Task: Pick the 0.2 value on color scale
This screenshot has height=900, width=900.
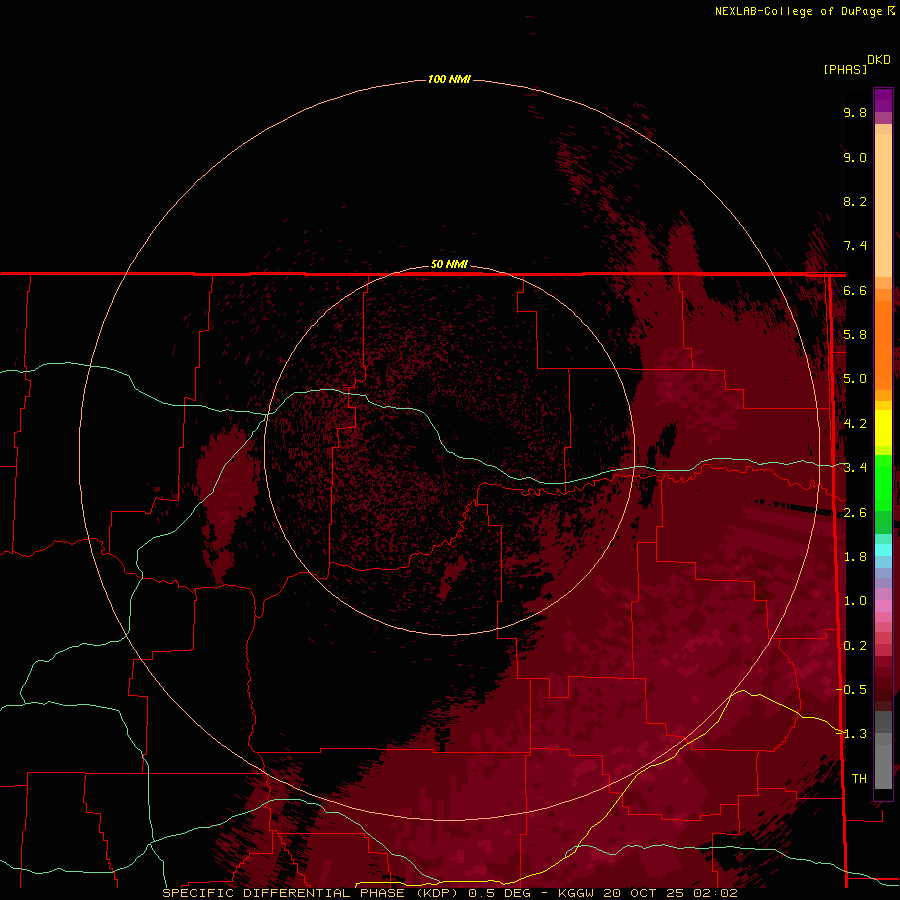Action: [855, 646]
